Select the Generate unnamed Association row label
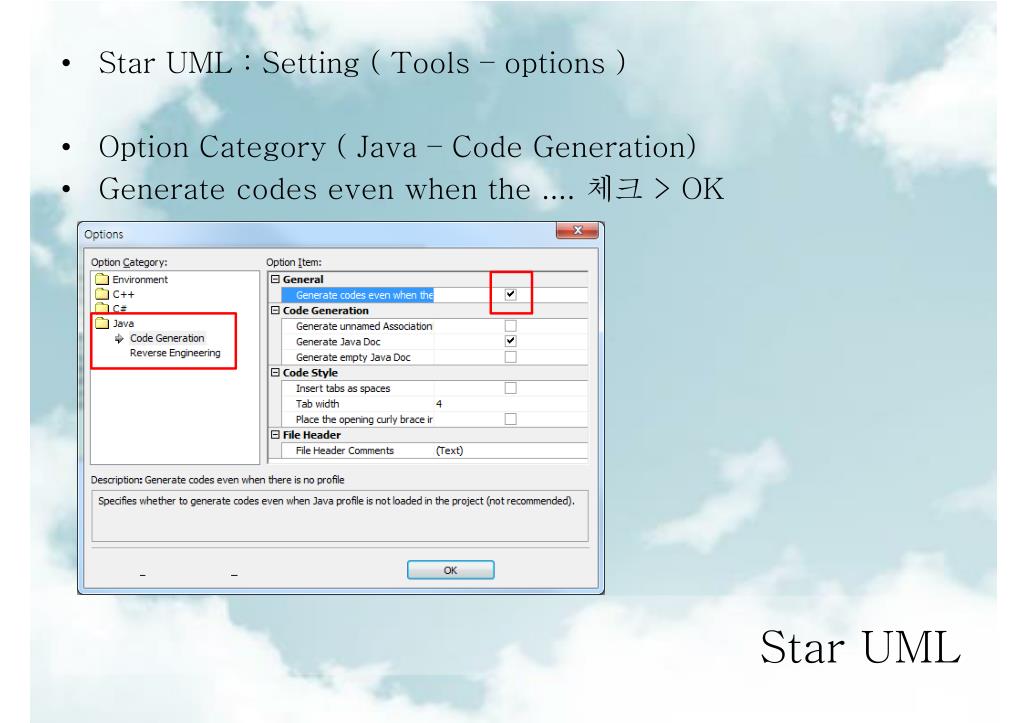The width and height of the screenshot is (1023, 723). coord(364,326)
